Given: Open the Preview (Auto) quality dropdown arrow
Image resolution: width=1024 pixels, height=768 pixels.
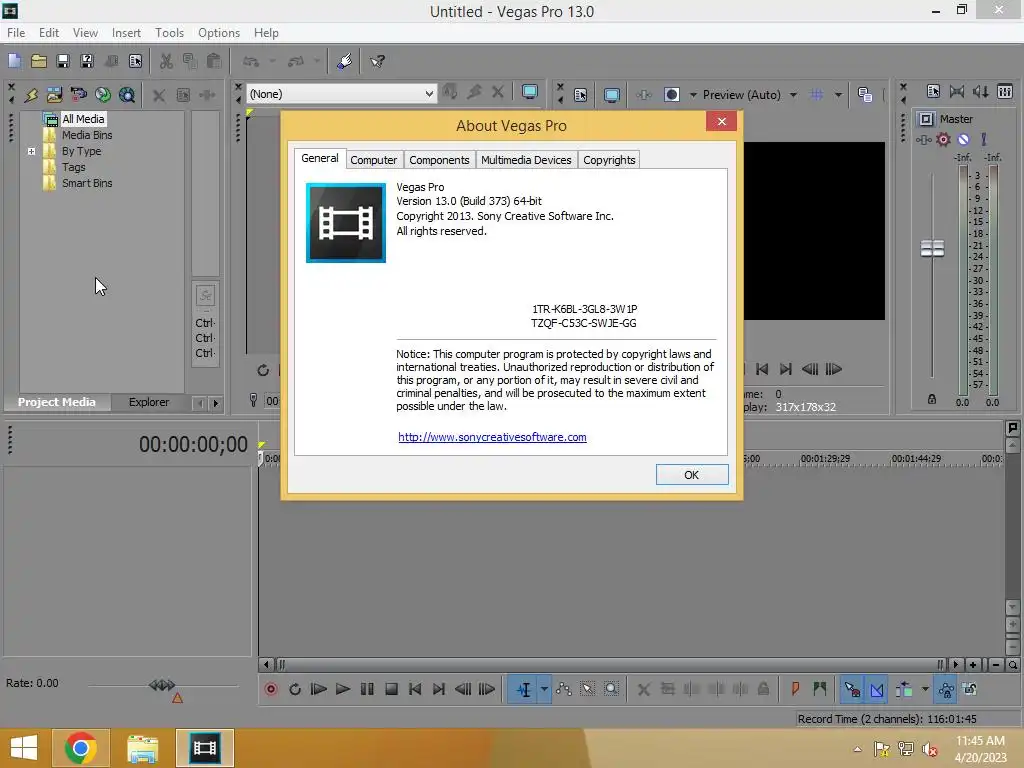Looking at the screenshot, I should pyautogui.click(x=793, y=95).
